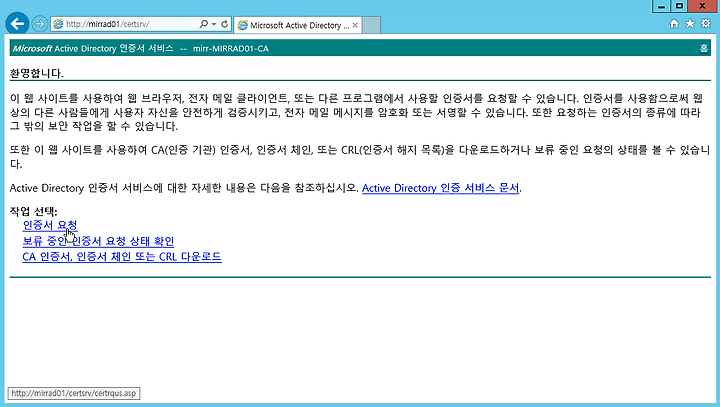Minimize the browser window
This screenshot has height=407, width=720.
point(661,6)
